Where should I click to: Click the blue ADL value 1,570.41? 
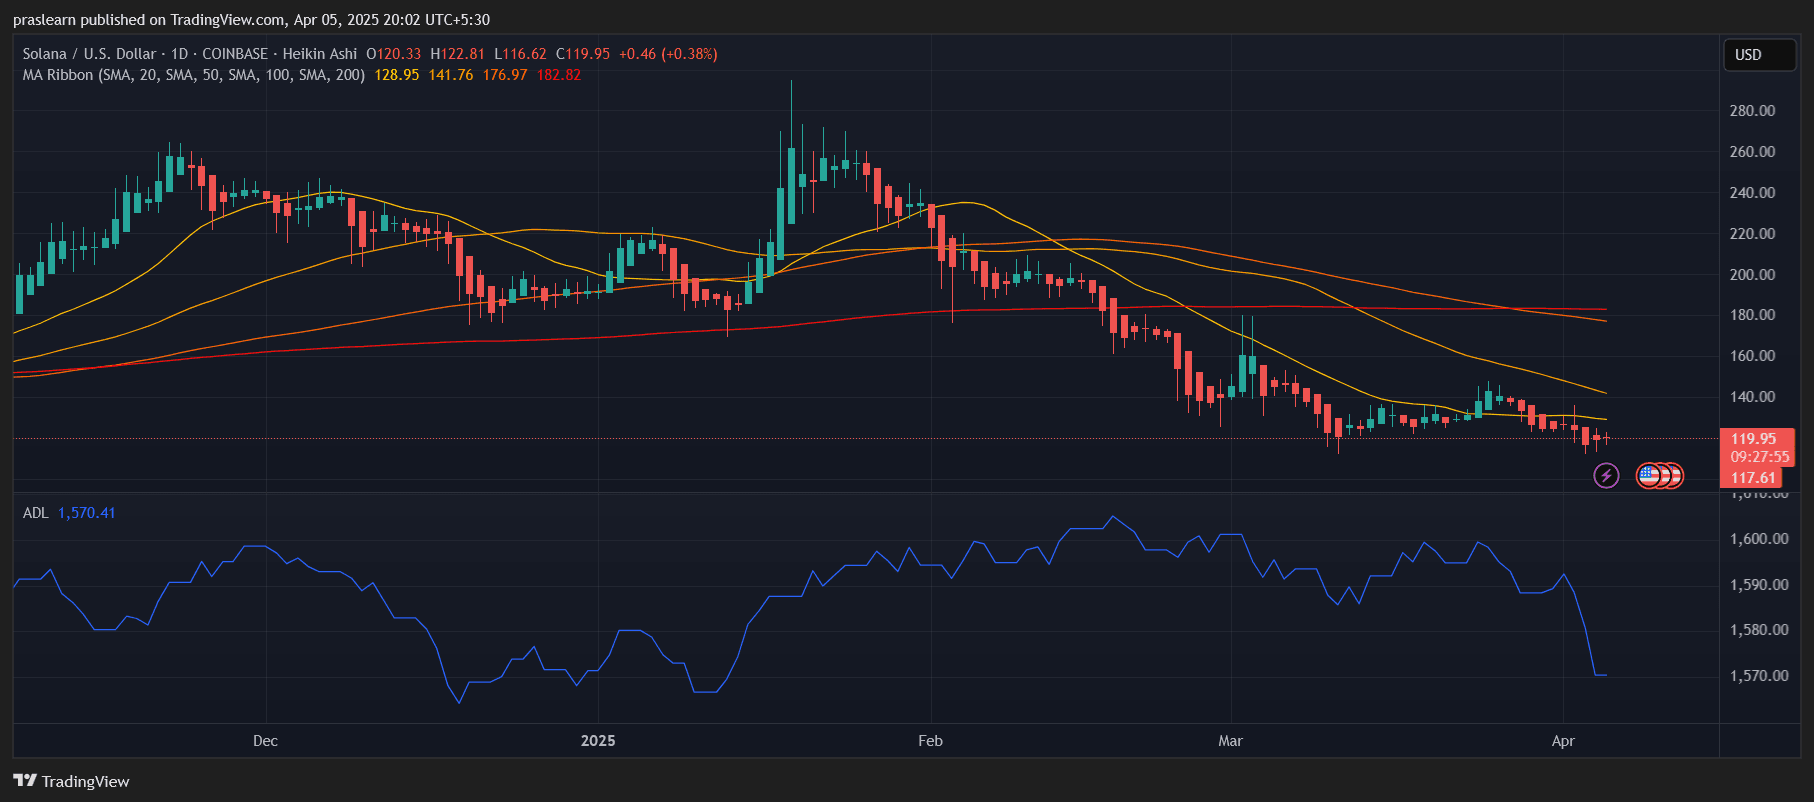(86, 513)
